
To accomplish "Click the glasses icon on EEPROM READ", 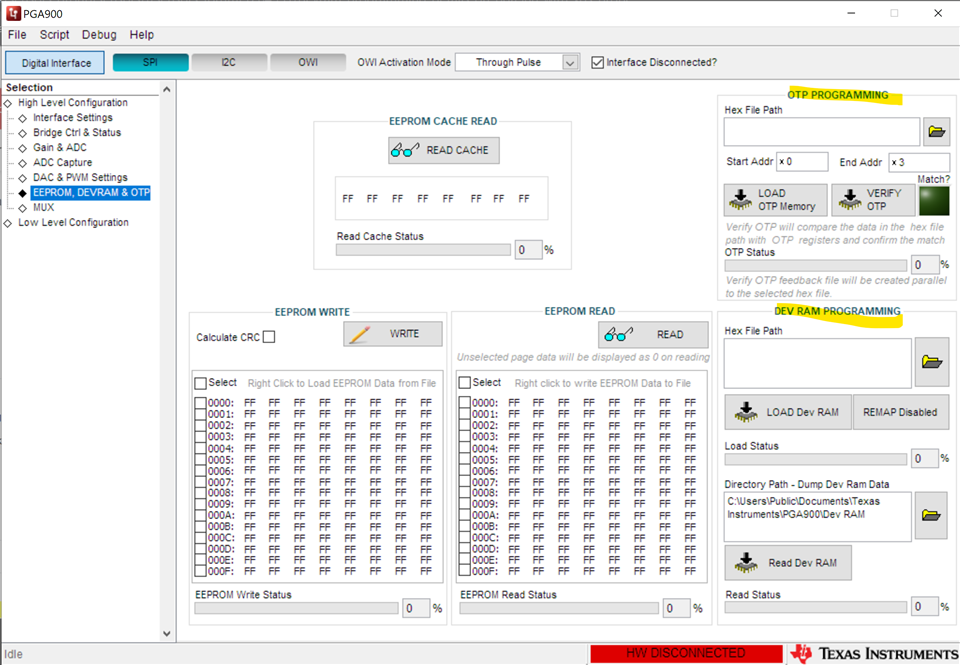I will [x=618, y=334].
